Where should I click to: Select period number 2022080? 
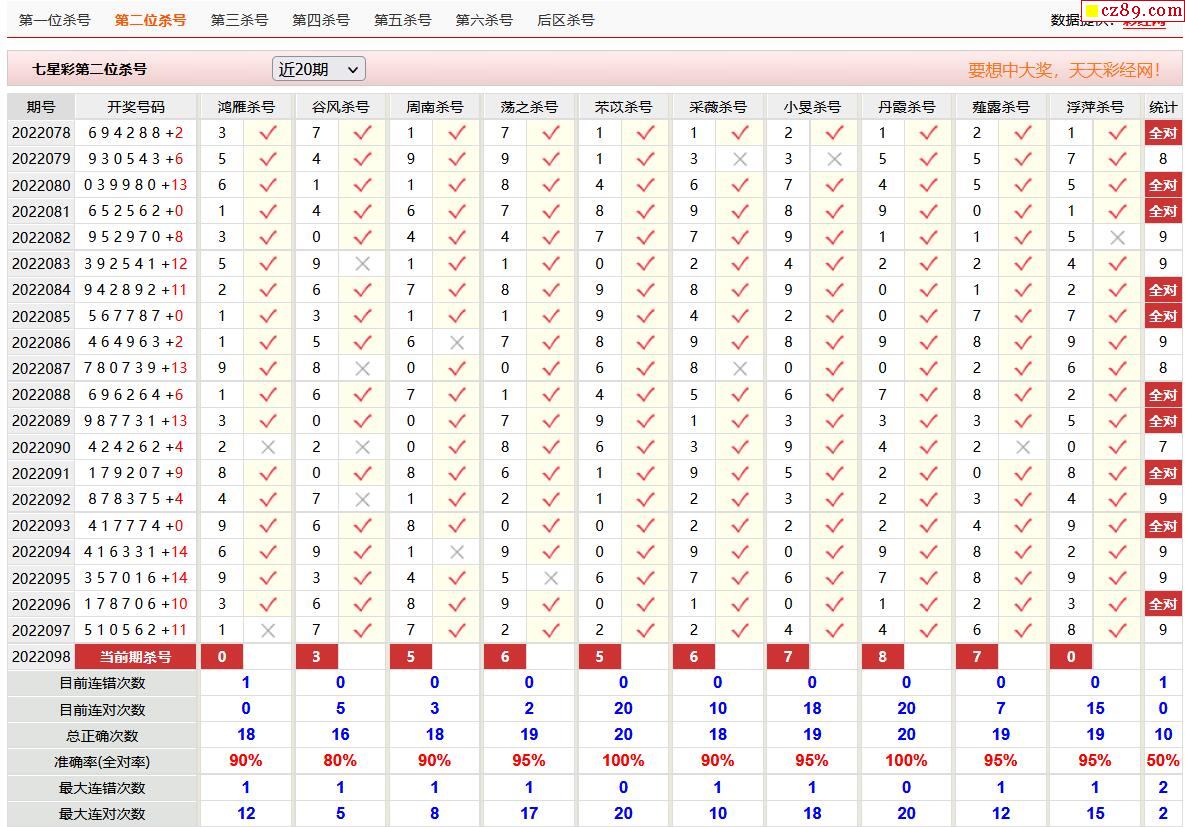(42, 185)
